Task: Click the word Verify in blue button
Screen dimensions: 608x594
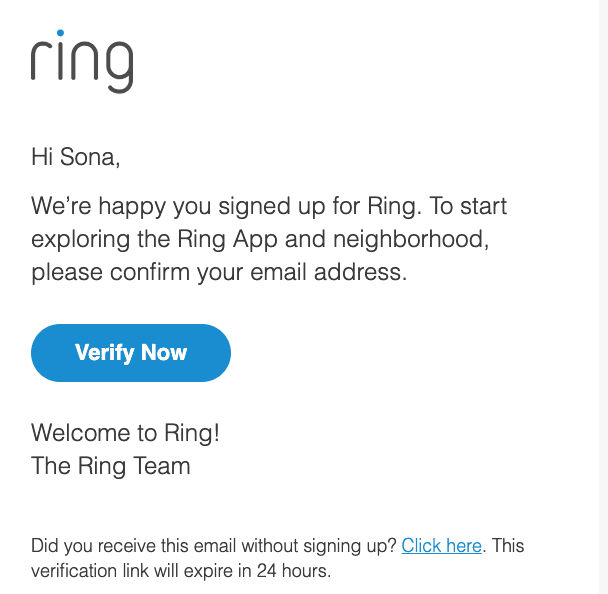Action: click(x=104, y=352)
